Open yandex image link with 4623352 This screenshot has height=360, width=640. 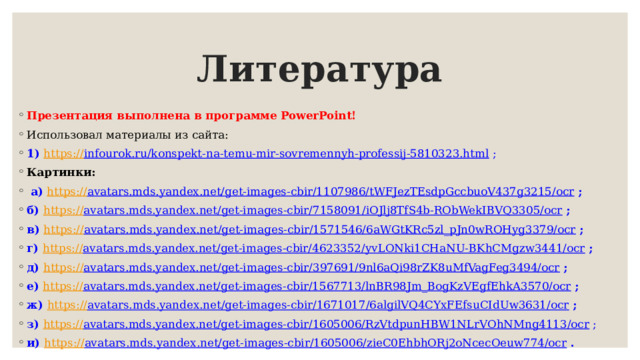[314, 248]
